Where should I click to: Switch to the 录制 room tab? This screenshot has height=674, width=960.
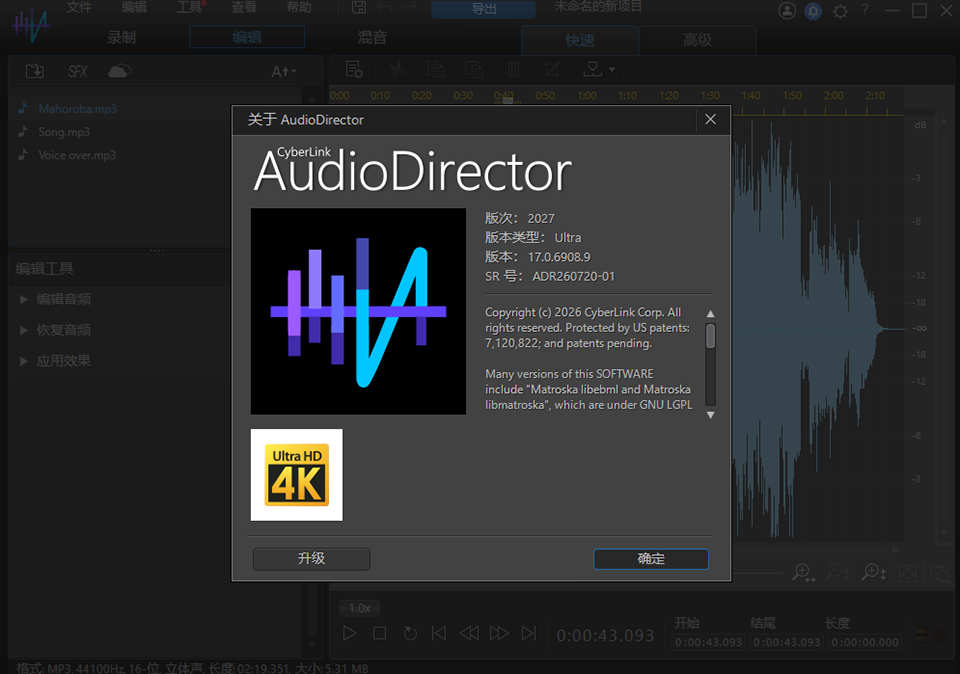click(x=121, y=37)
